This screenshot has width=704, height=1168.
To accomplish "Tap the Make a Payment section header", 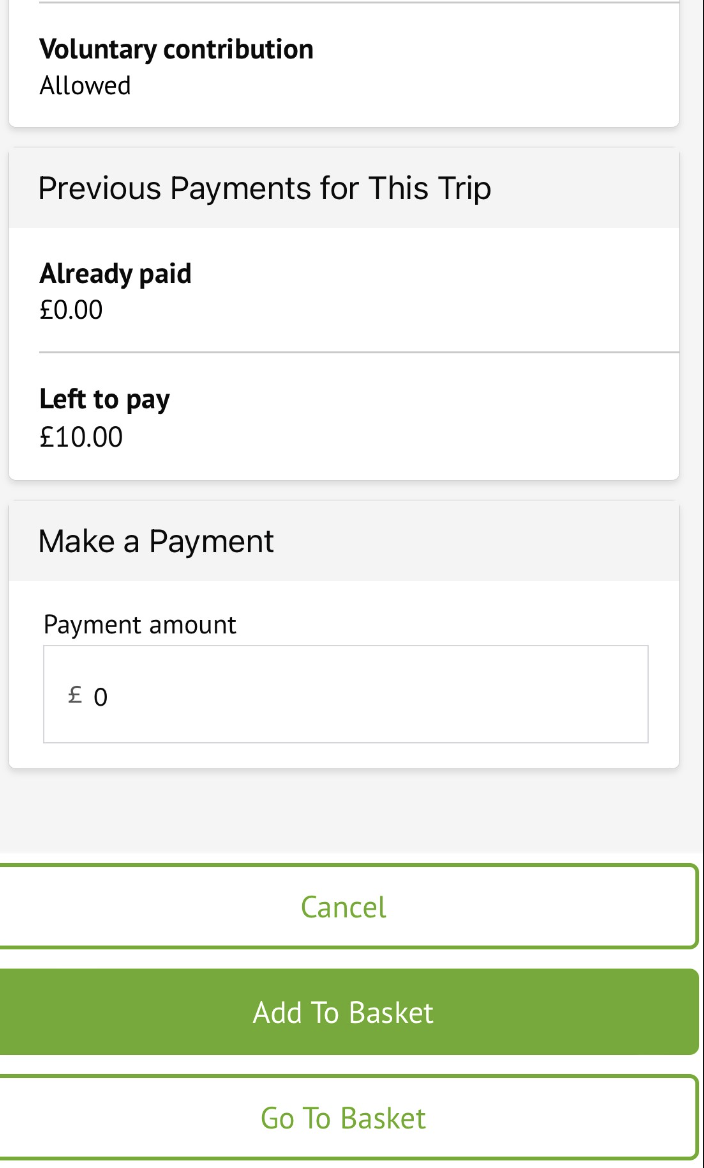I will (156, 541).
